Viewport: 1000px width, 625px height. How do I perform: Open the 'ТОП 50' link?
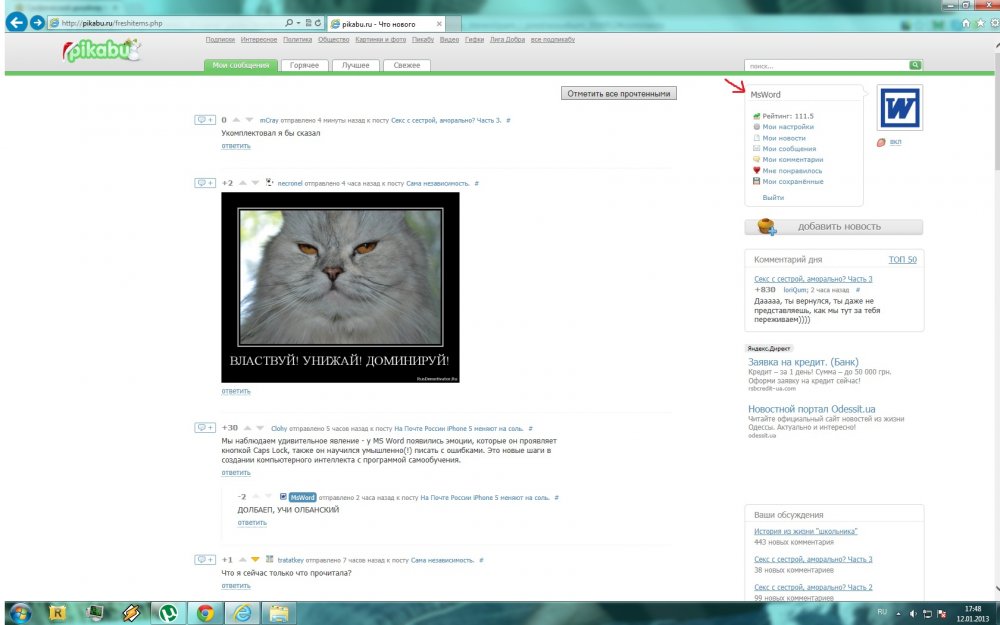point(902,260)
